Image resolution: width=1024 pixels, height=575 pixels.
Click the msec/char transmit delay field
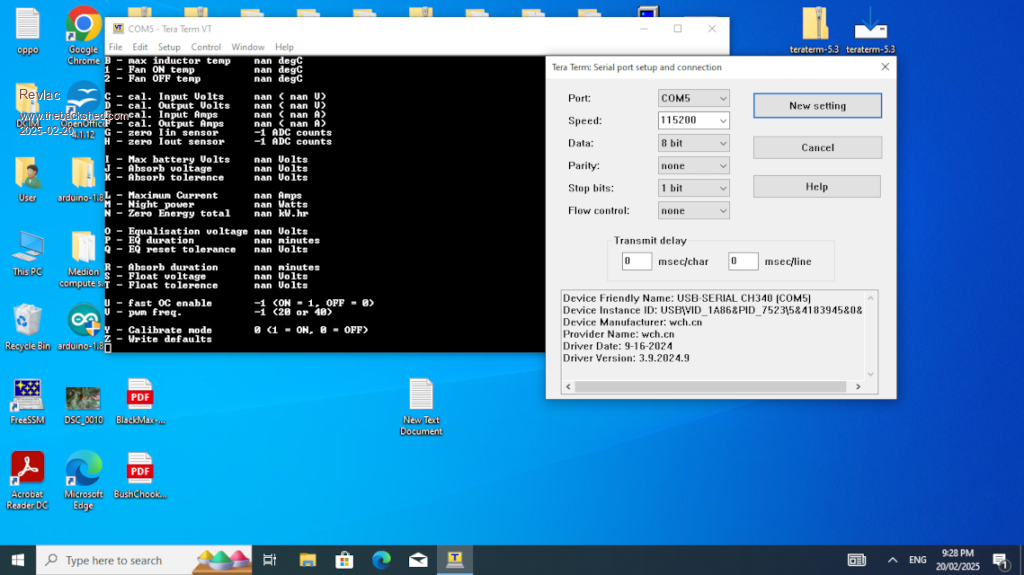(x=637, y=261)
